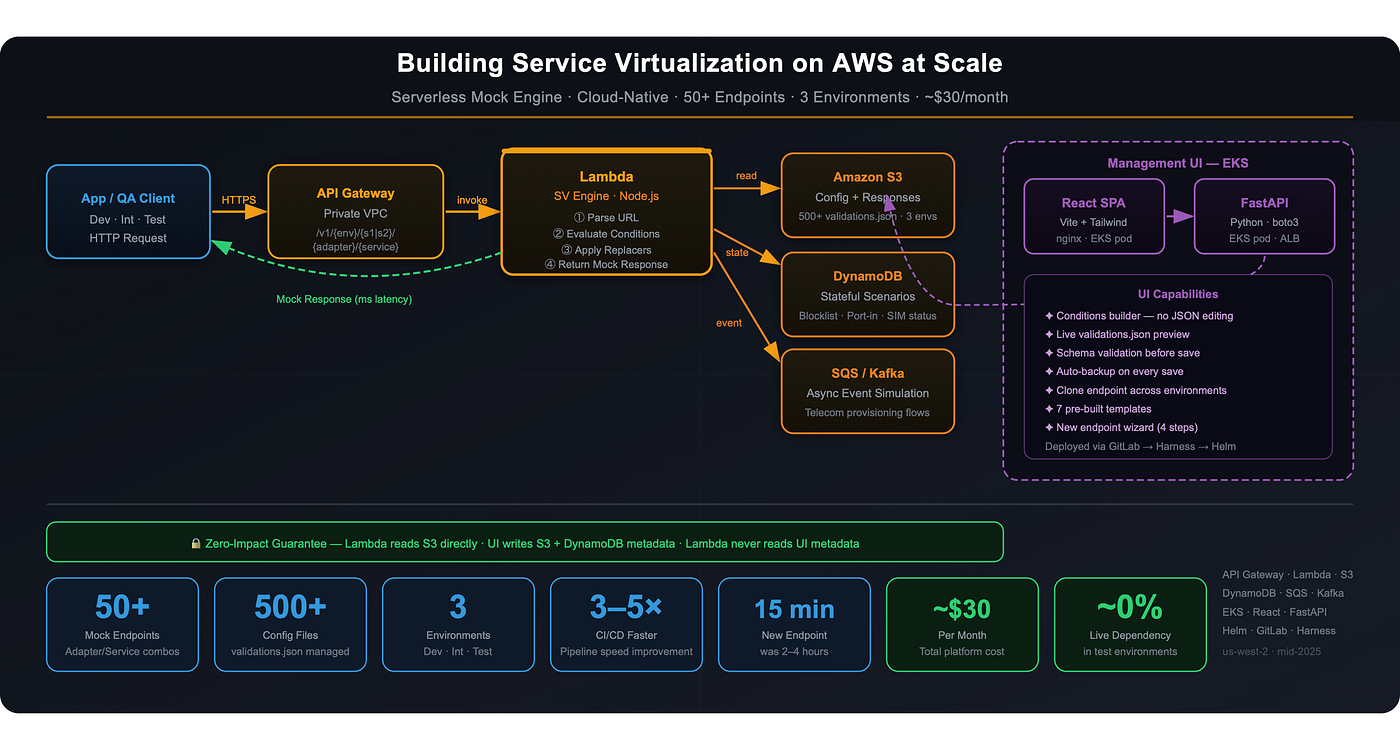
Task: Click the 'event' arrow label
Action: tap(728, 323)
